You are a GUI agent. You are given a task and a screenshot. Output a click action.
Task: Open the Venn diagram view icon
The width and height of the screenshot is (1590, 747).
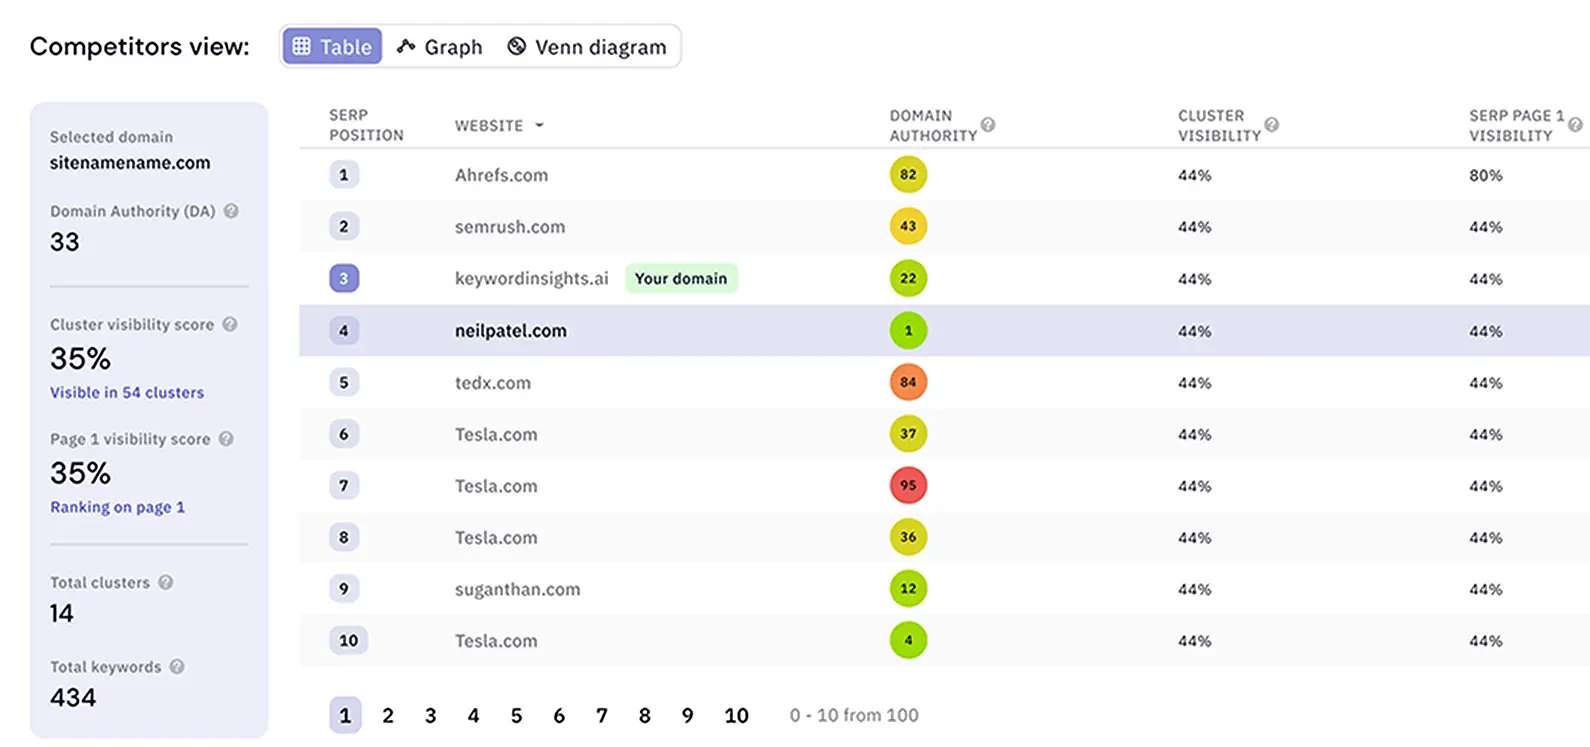coord(516,45)
